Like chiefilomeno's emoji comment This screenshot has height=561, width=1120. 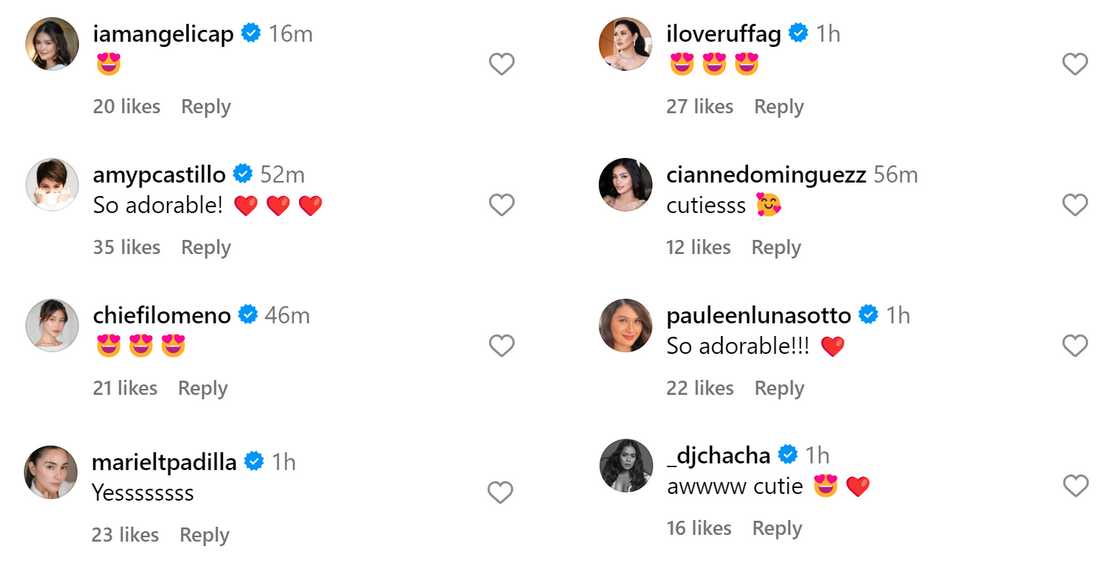(x=501, y=346)
